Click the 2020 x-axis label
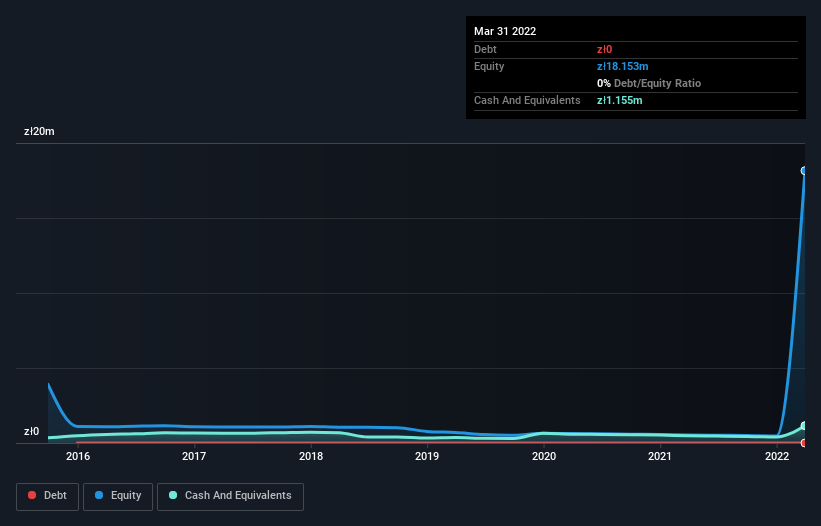Viewport: 821px width, 526px height. (x=544, y=456)
